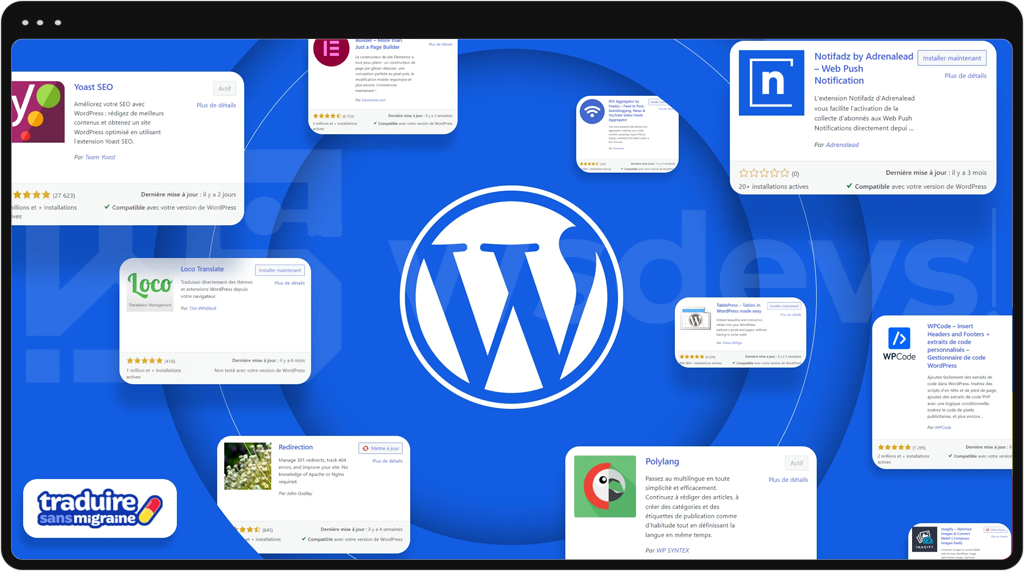Click the Traduire Sans Migraine logo
The image size is (1024, 571).
pyautogui.click(x=100, y=509)
